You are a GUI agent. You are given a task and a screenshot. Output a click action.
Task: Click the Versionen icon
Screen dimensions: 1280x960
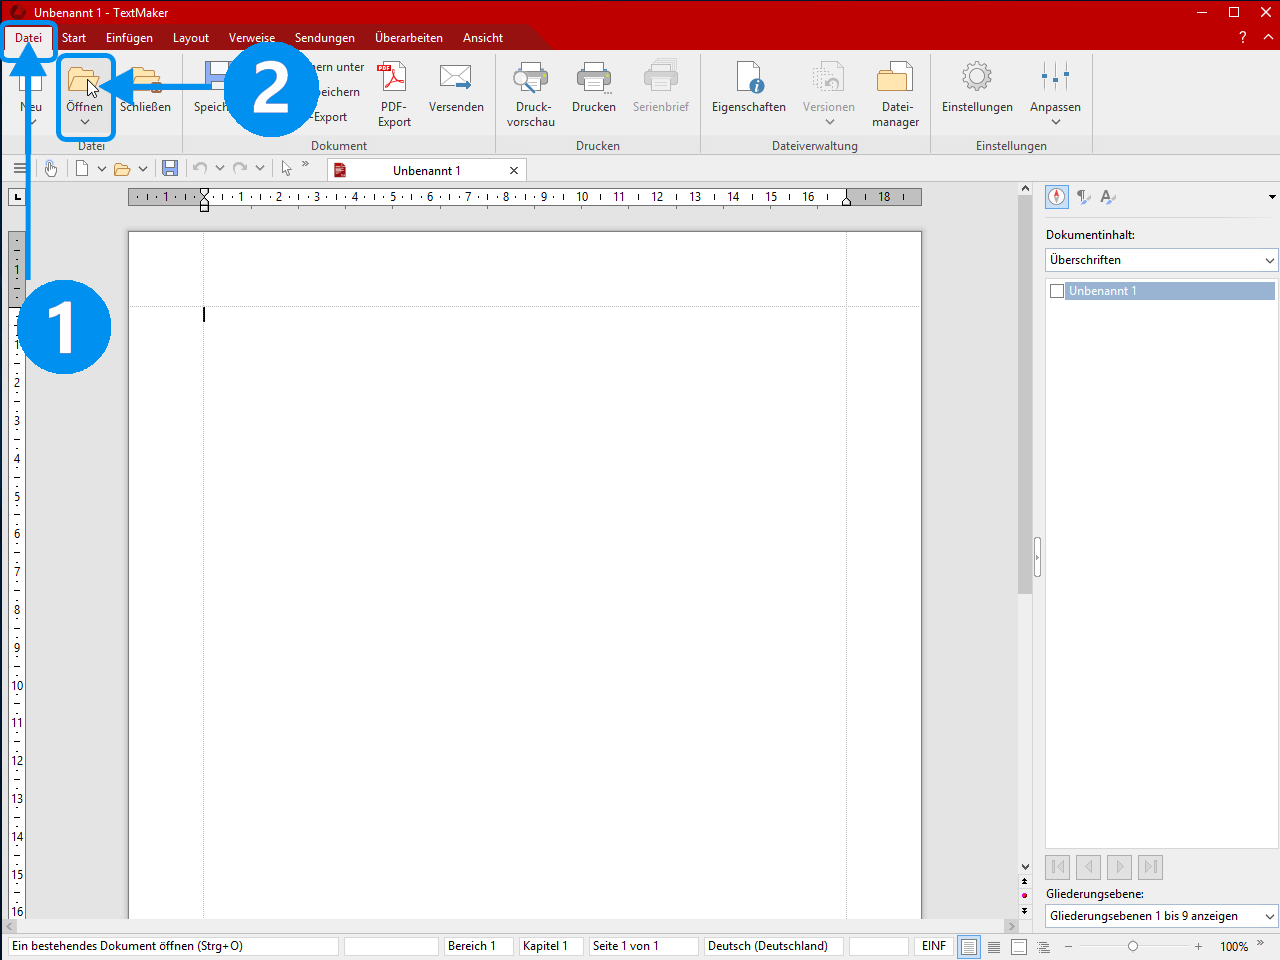[828, 78]
